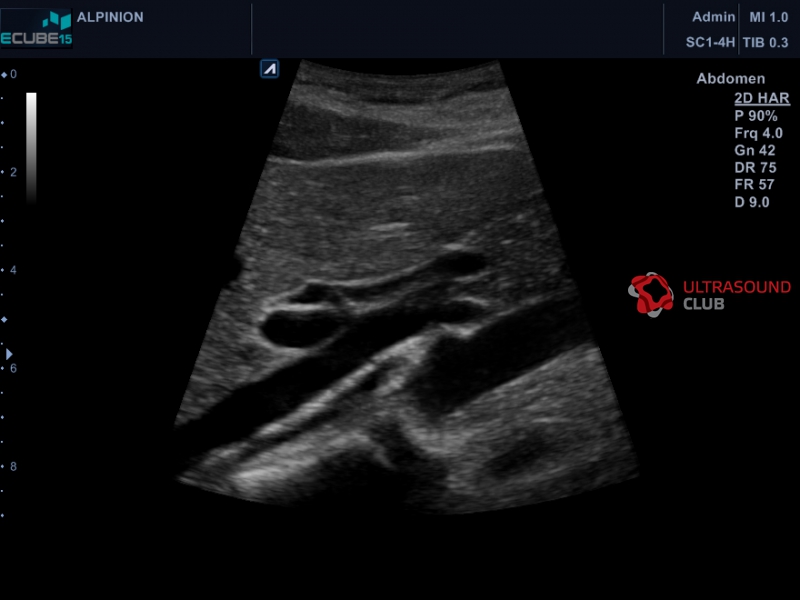
Task: Click the Abdomen preset label
Action: click(731, 79)
